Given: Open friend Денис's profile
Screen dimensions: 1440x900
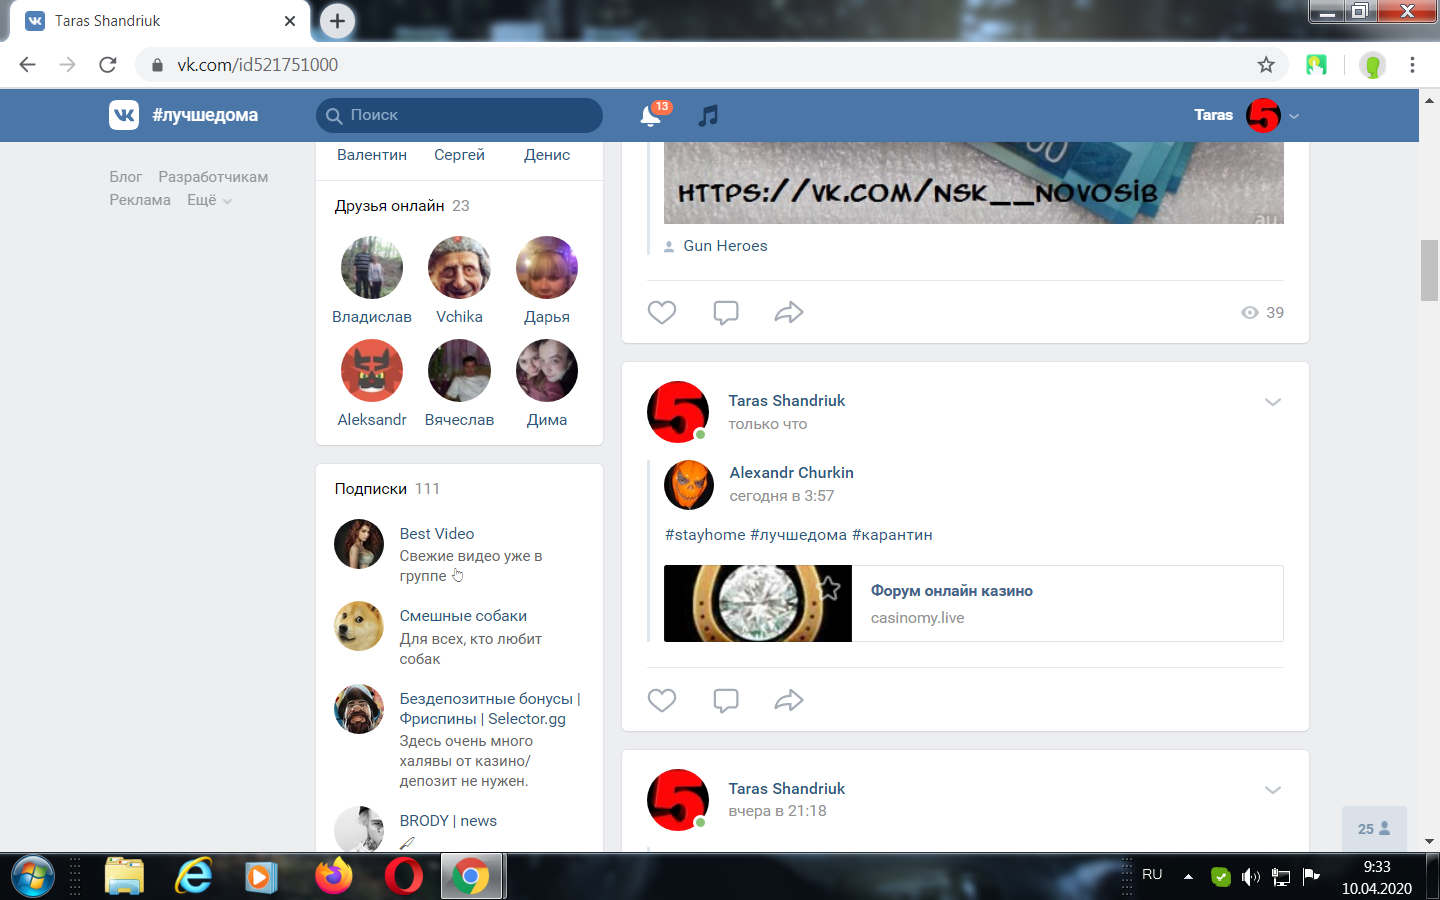Looking at the screenshot, I should 547,155.
